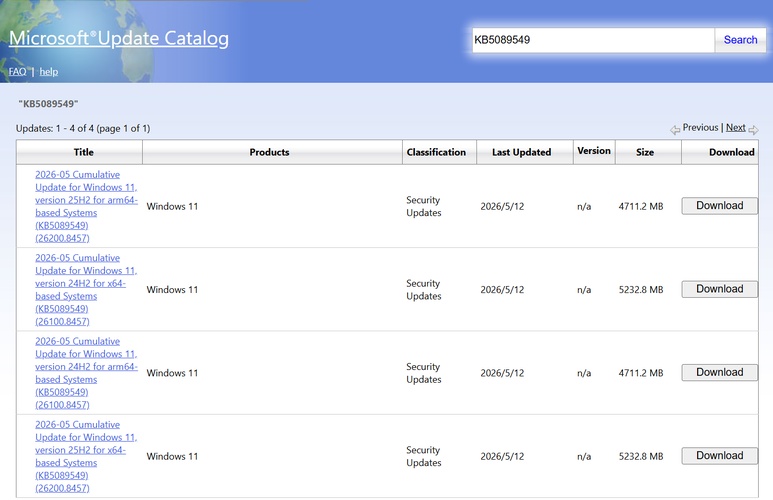Open the 24H2 x64 update (26100.8457) title link
773x500 pixels.
(x=86, y=289)
